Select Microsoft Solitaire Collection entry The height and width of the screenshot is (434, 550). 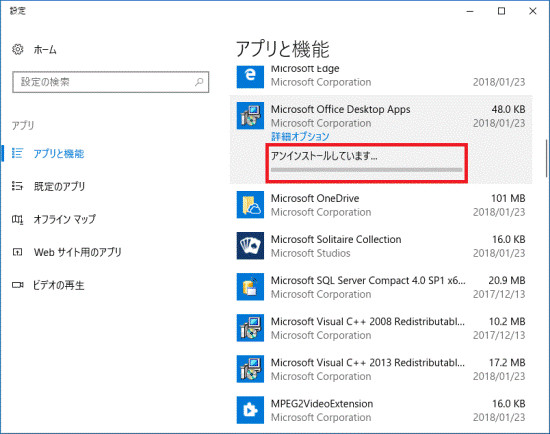click(381, 246)
